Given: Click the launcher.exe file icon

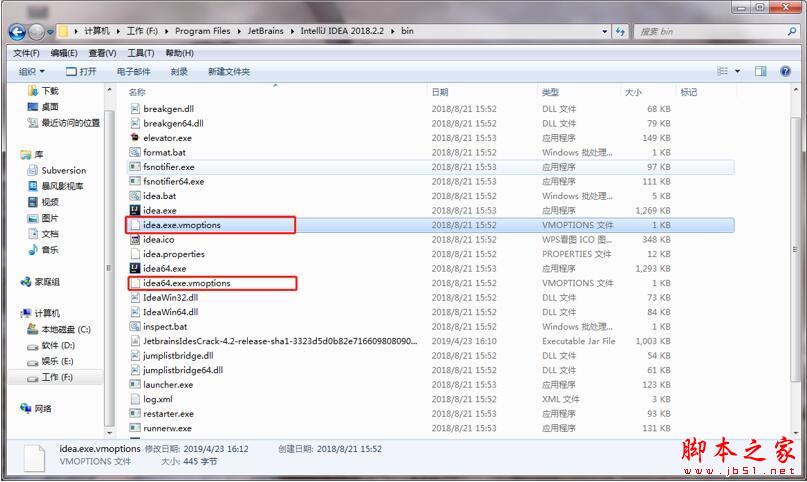Looking at the screenshot, I should [135, 384].
